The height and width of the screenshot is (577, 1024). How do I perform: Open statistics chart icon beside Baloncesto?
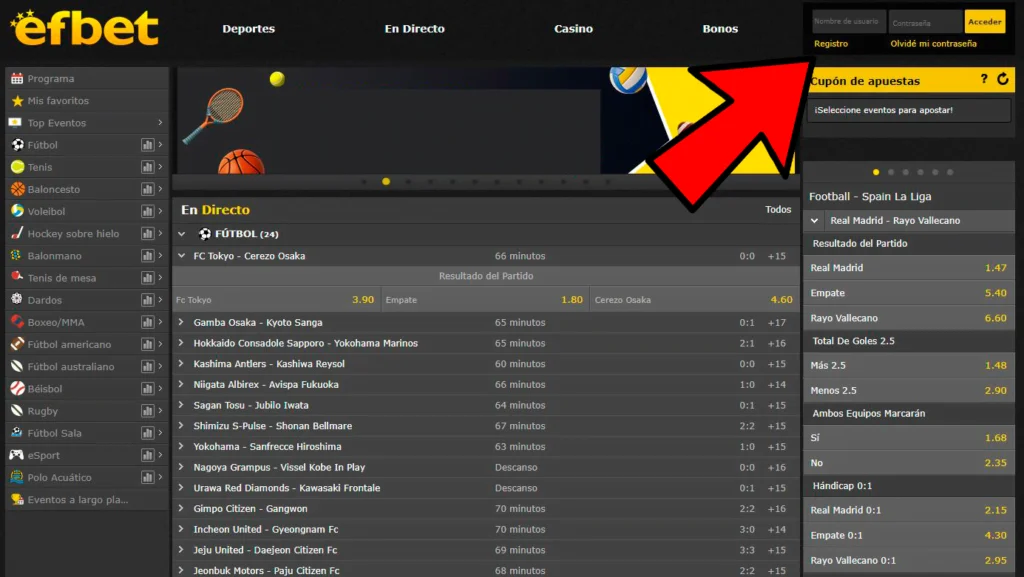[x=147, y=189]
